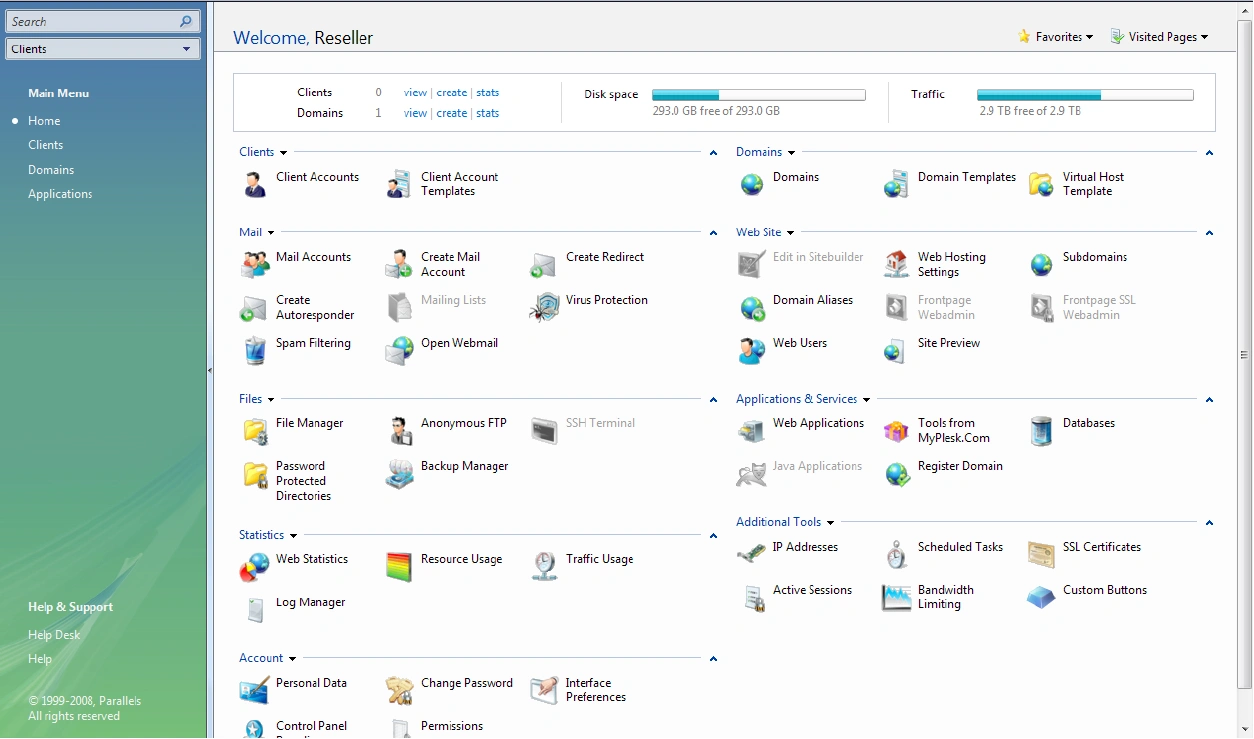Open the Create Mail Account icon
Screen dimensions: 1254x739
400,264
